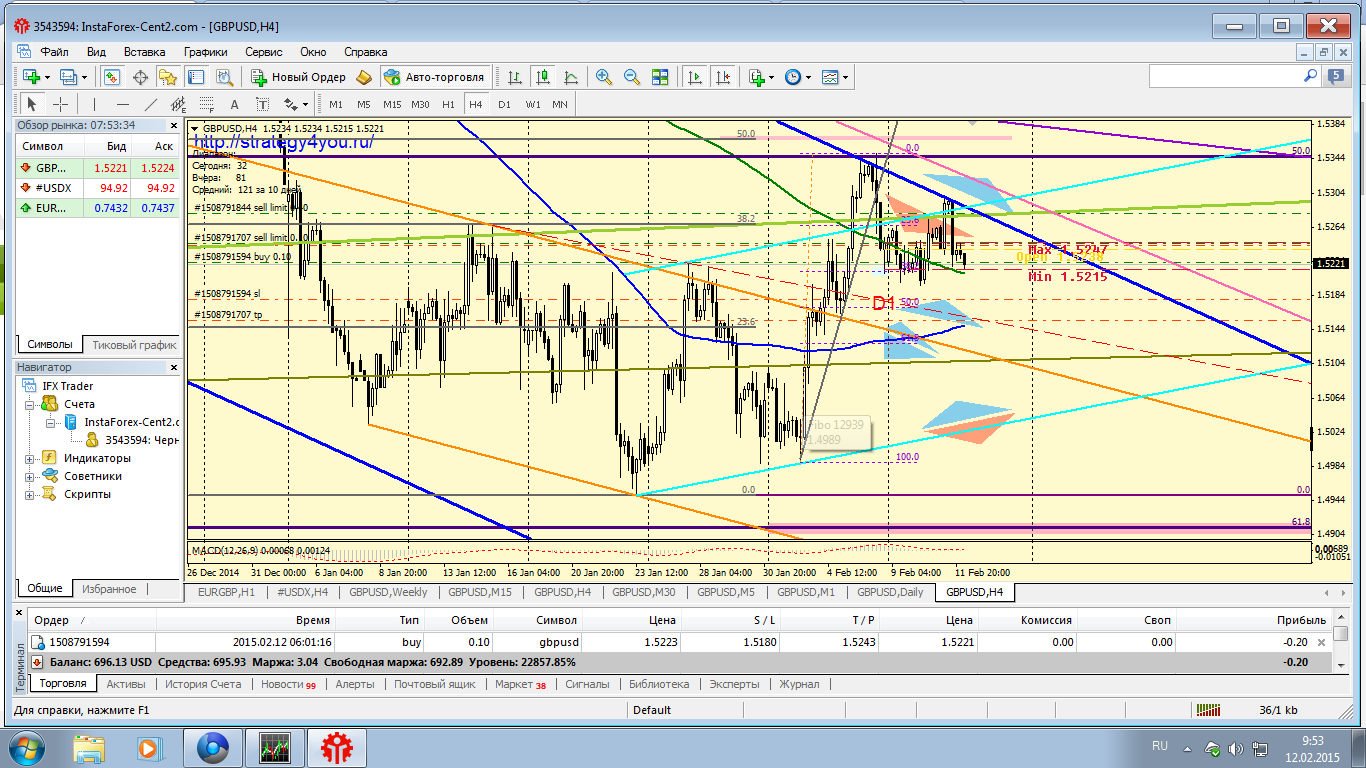Select the Fibonacci retracement drawing tool
The image size is (1366, 768).
pyautogui.click(x=206, y=104)
